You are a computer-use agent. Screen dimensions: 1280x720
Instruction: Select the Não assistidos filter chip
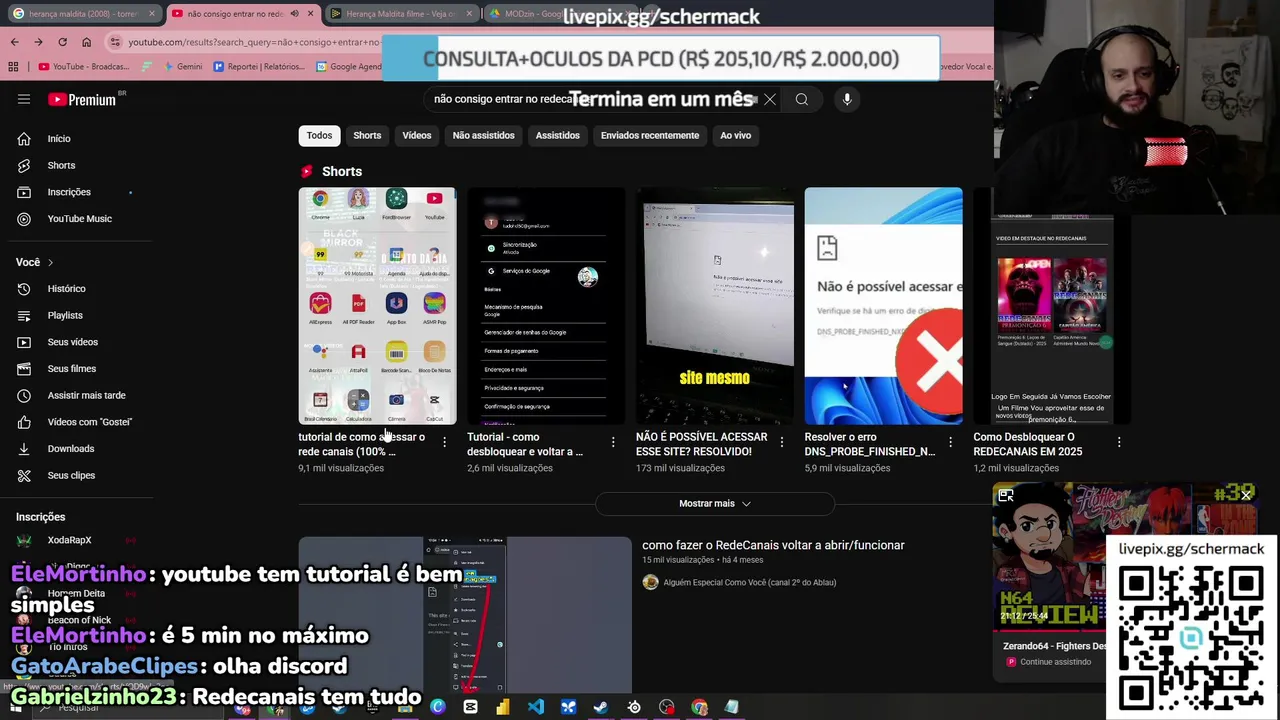coord(483,136)
